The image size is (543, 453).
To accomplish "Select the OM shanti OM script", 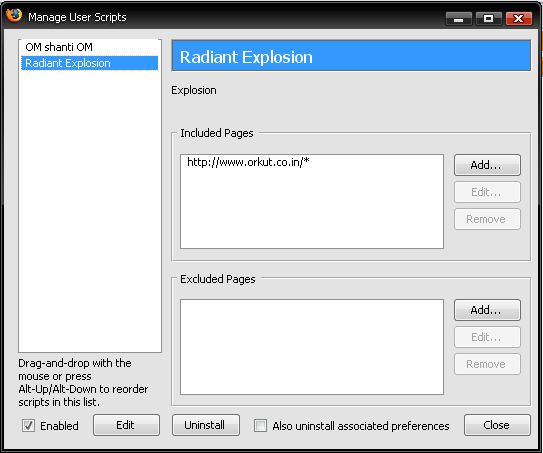I will click(59, 47).
